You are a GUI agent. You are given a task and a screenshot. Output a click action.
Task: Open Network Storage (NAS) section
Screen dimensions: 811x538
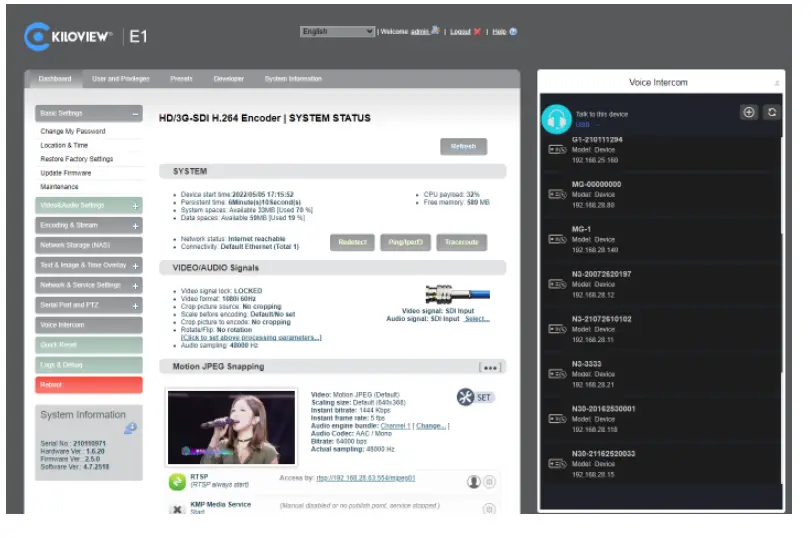(88, 245)
